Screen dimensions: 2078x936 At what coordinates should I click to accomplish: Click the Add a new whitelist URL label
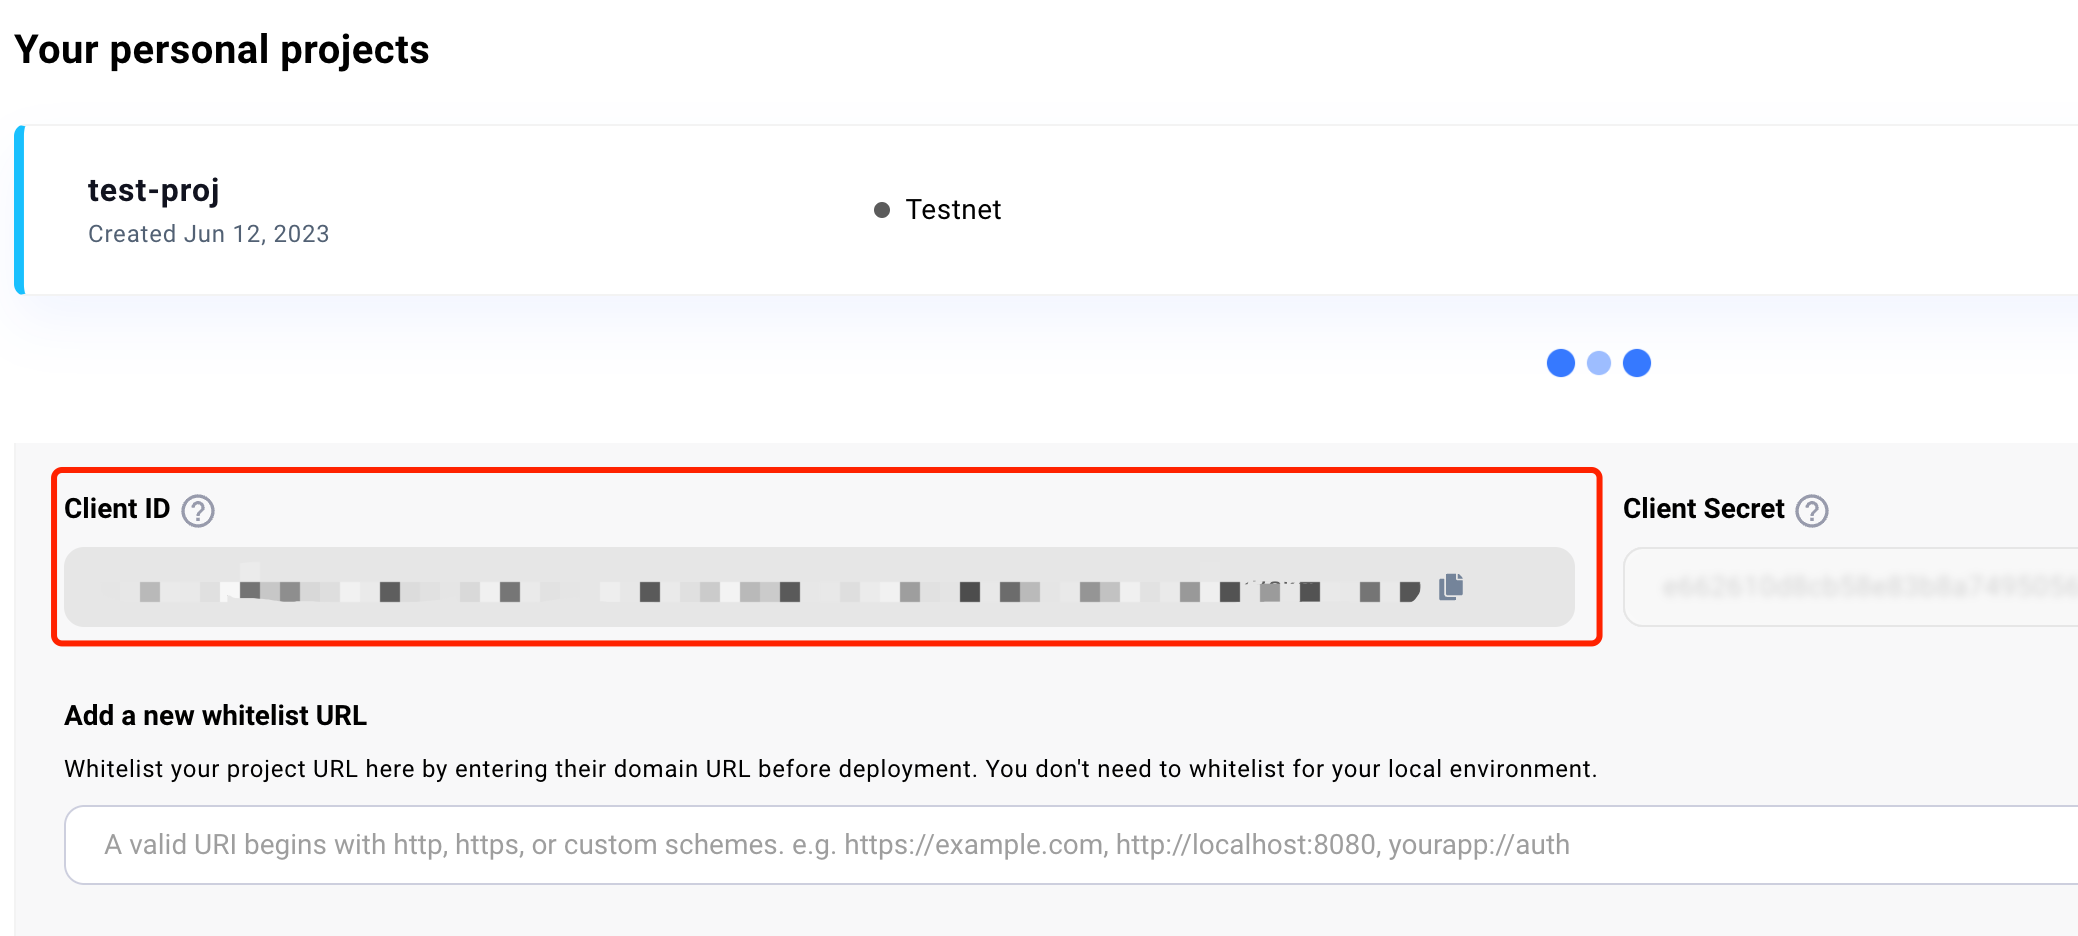pyautogui.click(x=215, y=716)
